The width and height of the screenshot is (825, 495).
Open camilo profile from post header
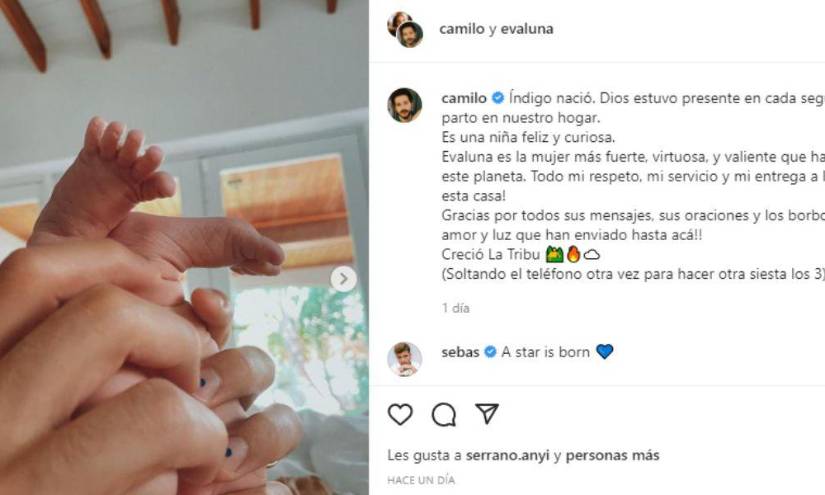point(461,29)
